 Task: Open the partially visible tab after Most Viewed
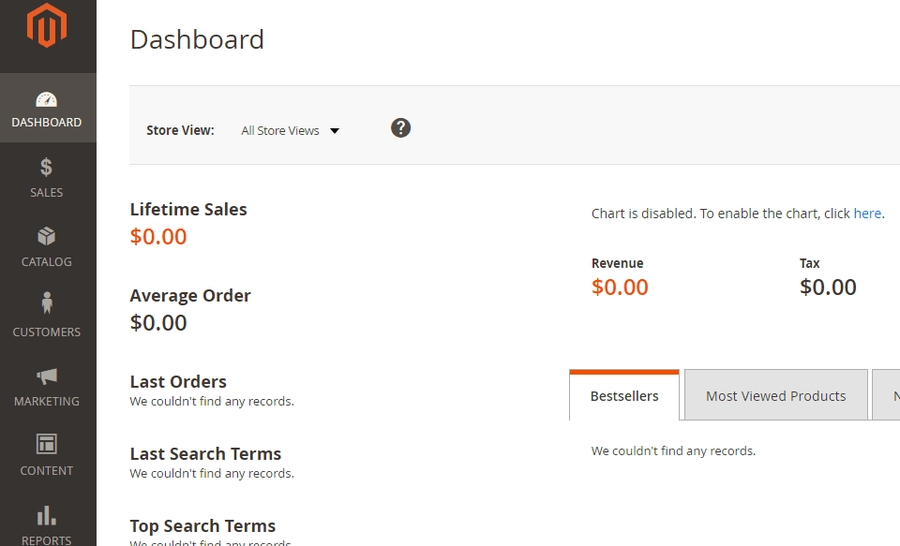click(889, 396)
